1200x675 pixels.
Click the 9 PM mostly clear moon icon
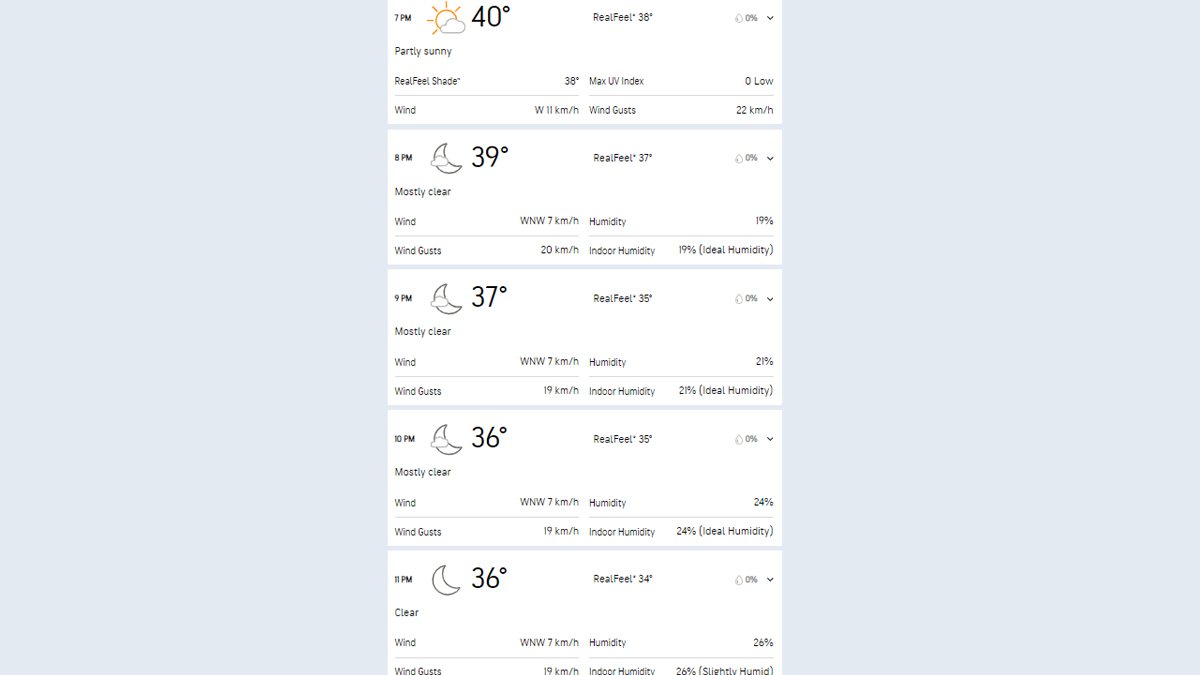pos(446,298)
